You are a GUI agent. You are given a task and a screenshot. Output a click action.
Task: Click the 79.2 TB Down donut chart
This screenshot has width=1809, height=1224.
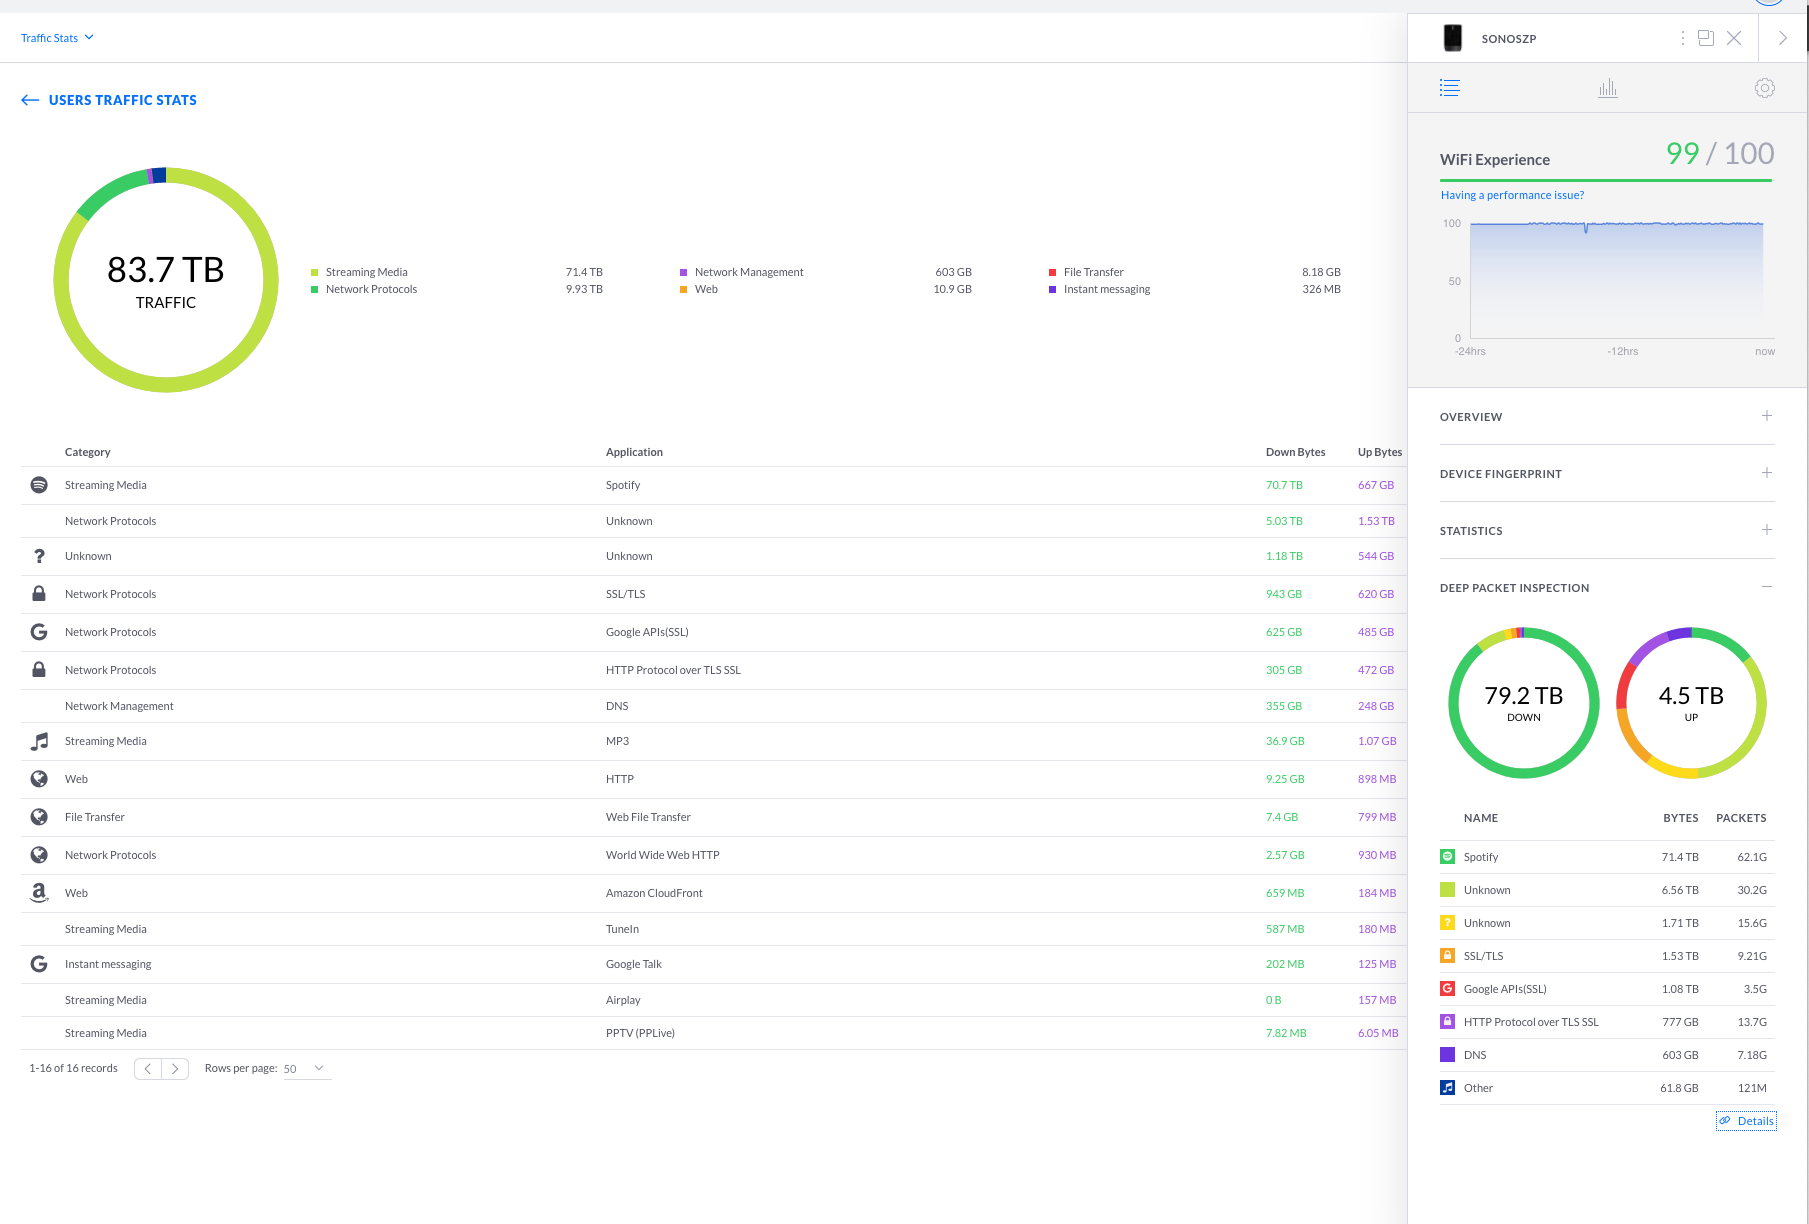click(1524, 703)
